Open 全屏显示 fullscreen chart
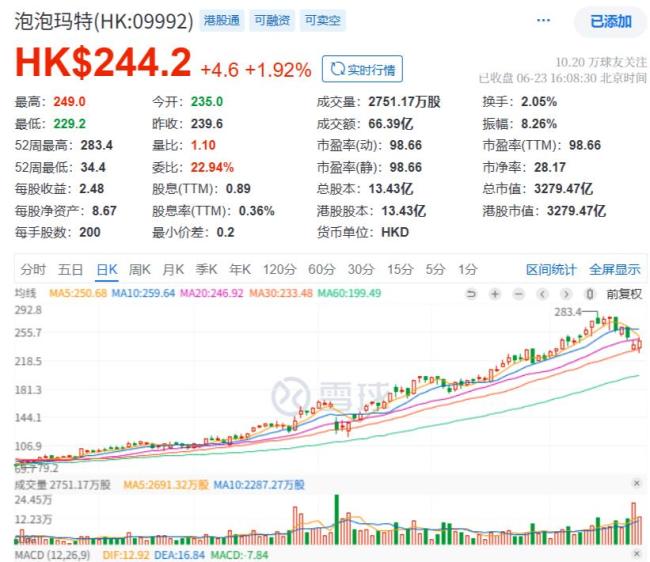This screenshot has width=650, height=562. click(x=615, y=269)
